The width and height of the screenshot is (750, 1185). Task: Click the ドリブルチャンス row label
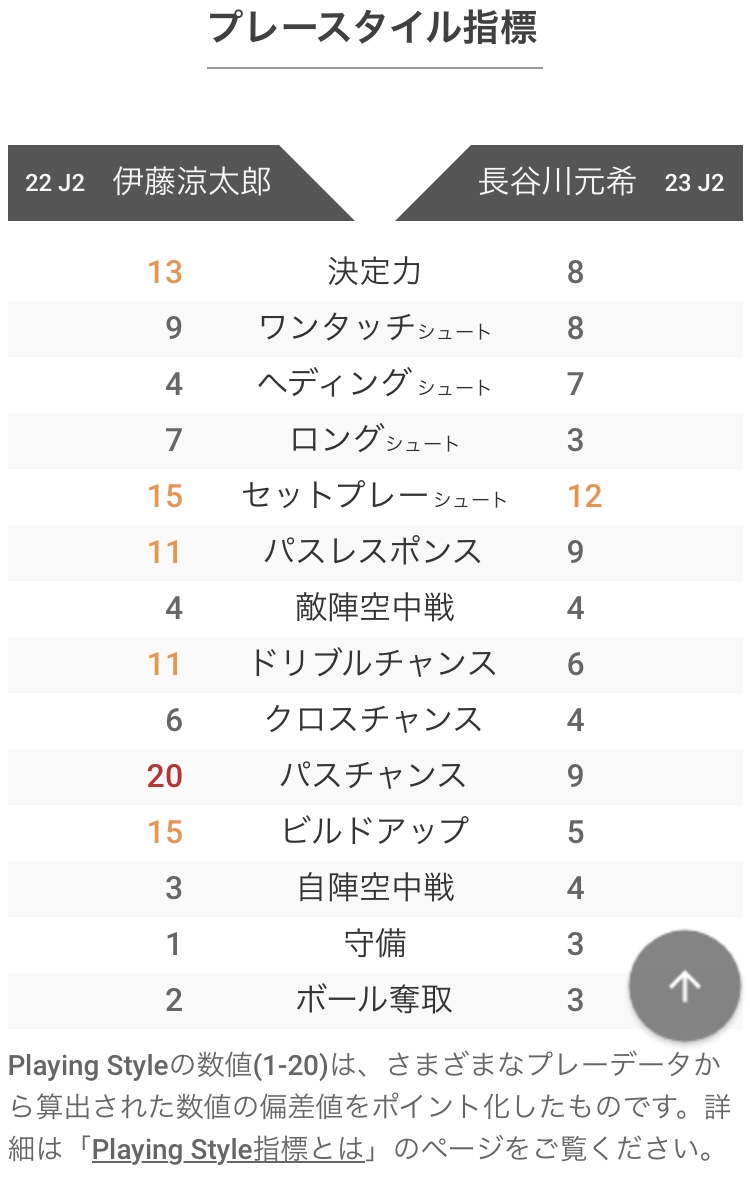pos(375,664)
